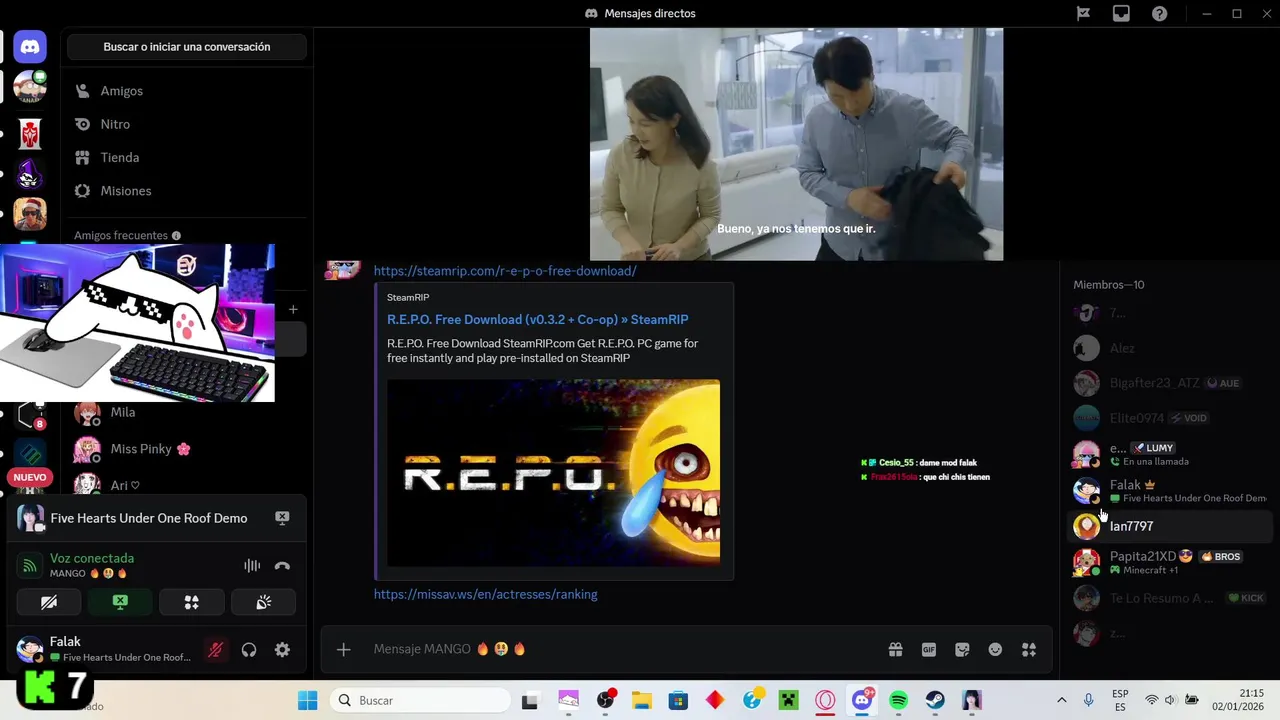Show hidden system tray icons chevron
The height and width of the screenshot is (720, 1280).
1061,700
